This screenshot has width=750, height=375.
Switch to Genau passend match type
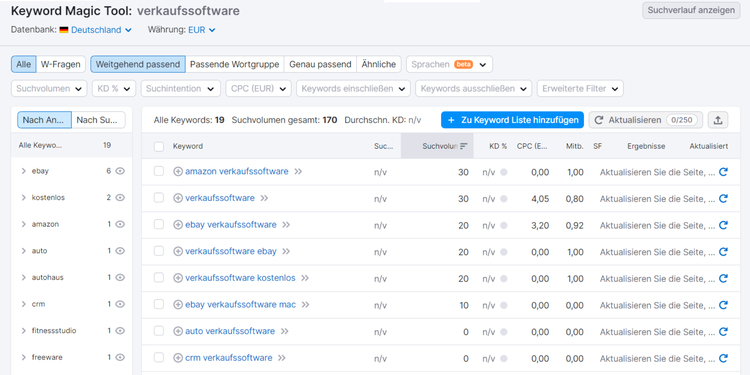tap(320, 64)
